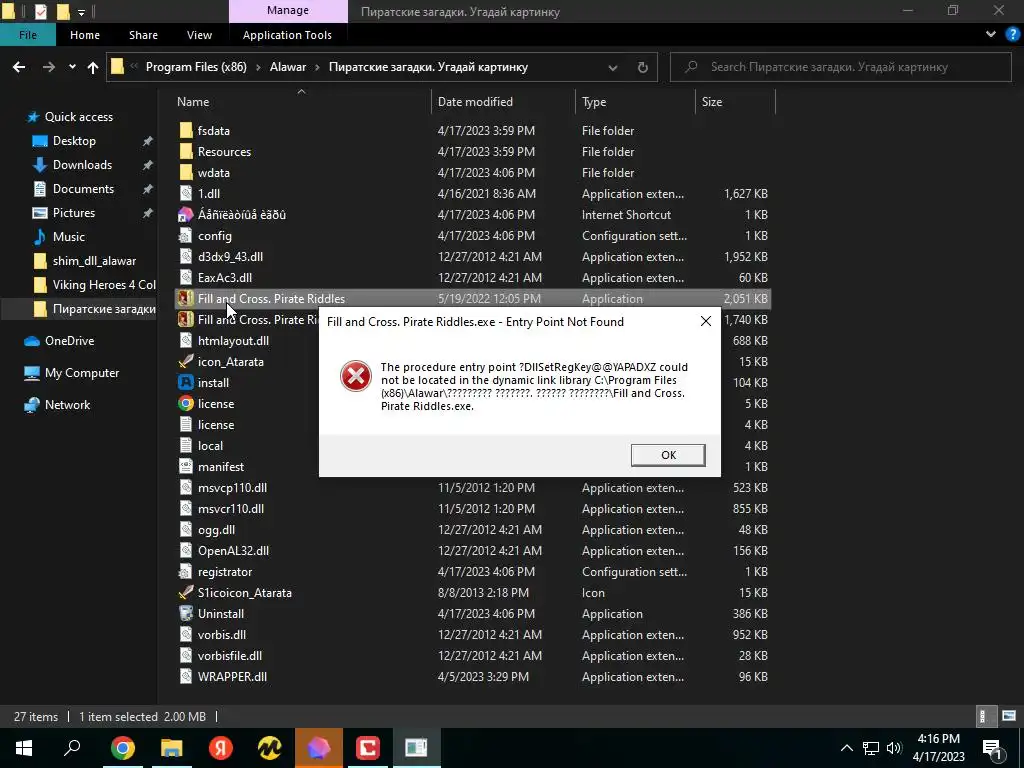Open the recent locations dropdown
This screenshot has height=768, width=1024.
[x=72, y=67]
